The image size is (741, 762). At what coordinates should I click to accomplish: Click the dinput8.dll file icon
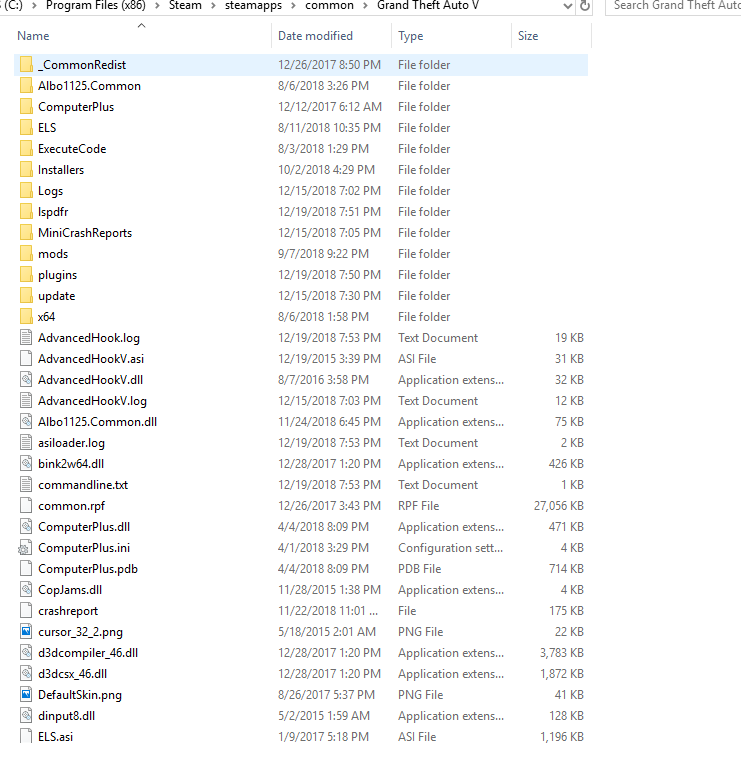pos(26,716)
